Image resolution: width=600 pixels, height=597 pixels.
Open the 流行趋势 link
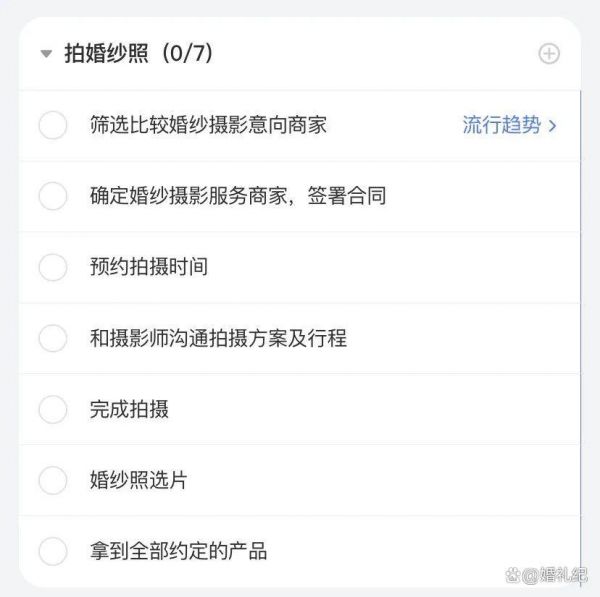click(502, 125)
